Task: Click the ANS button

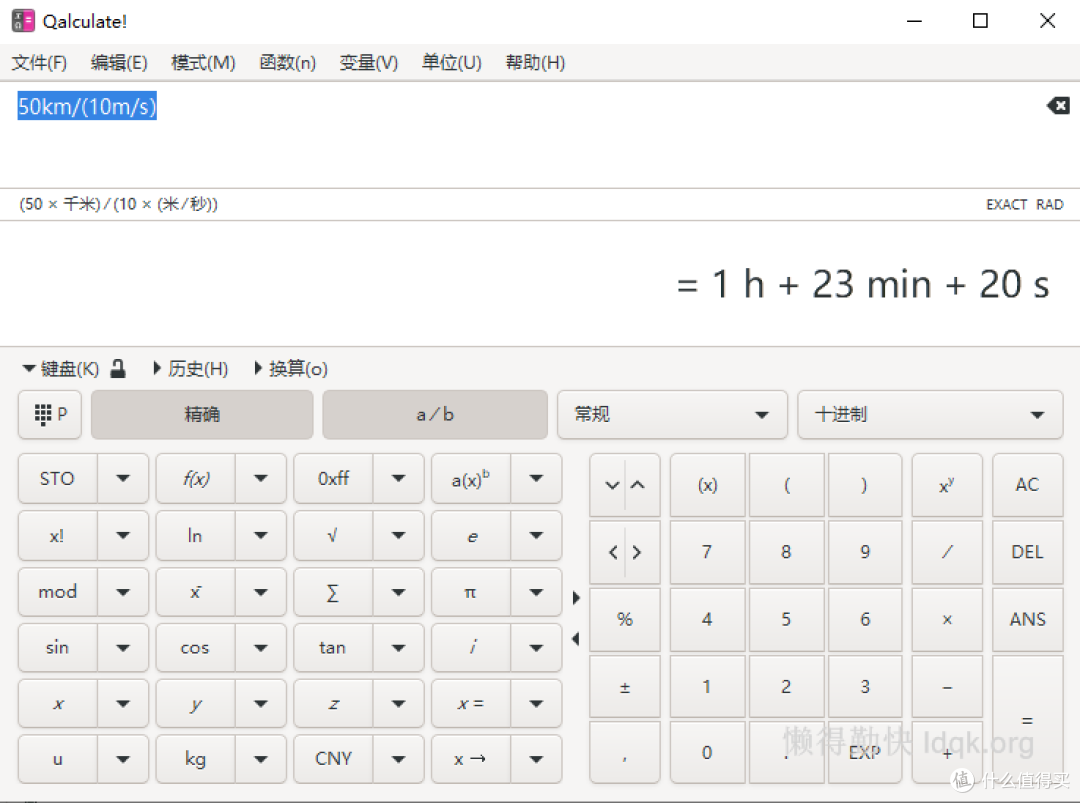Action: pyautogui.click(x=1027, y=620)
